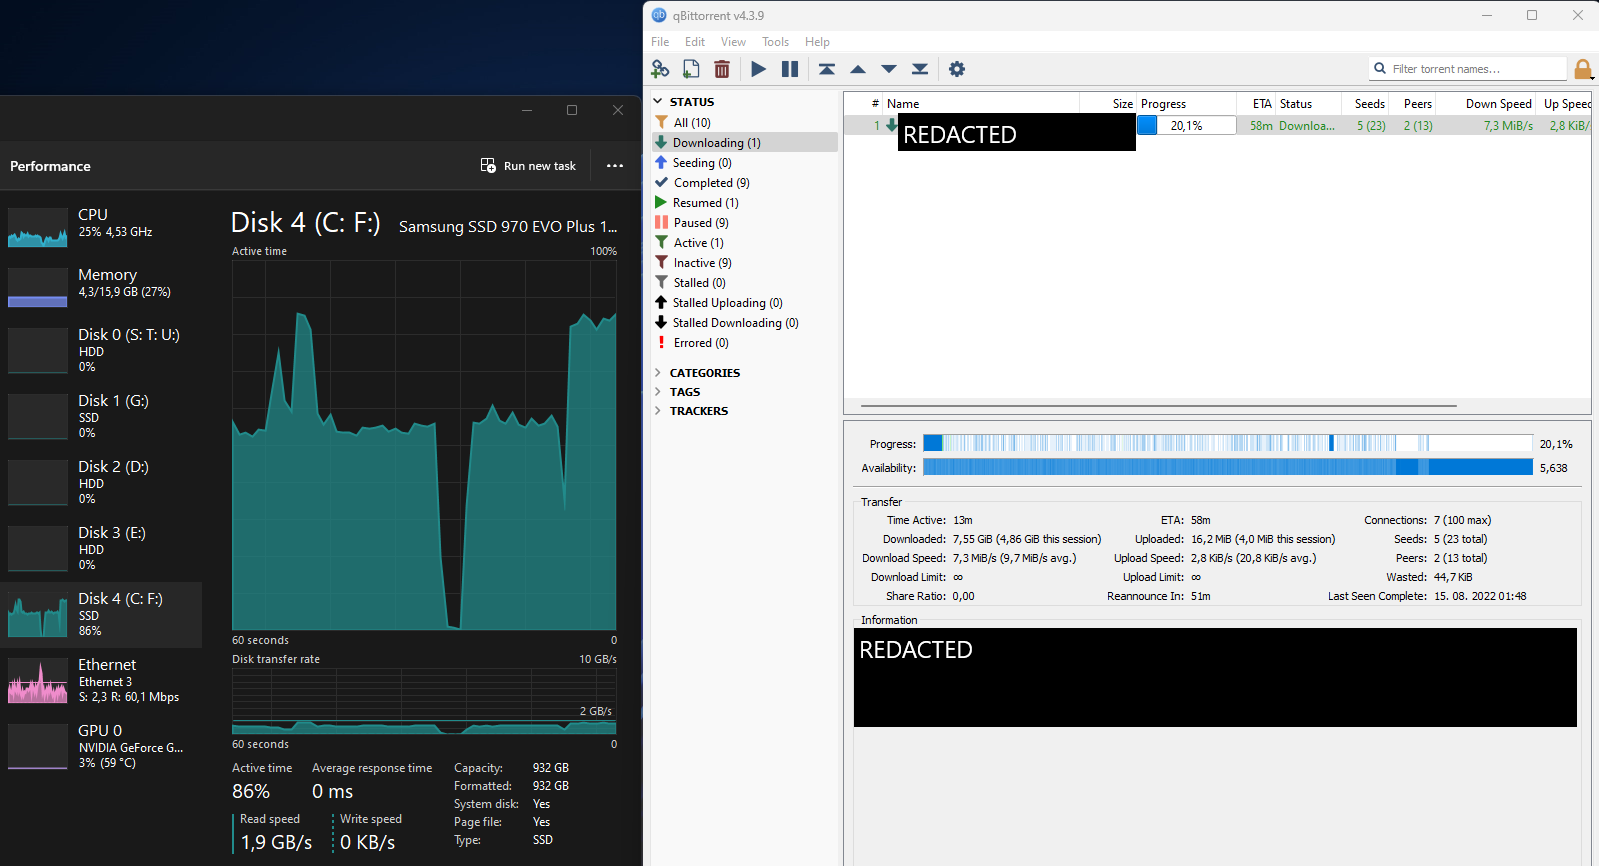1599x866 pixels.
Task: Move torrent to bottom of queue icon
Action: pos(920,69)
